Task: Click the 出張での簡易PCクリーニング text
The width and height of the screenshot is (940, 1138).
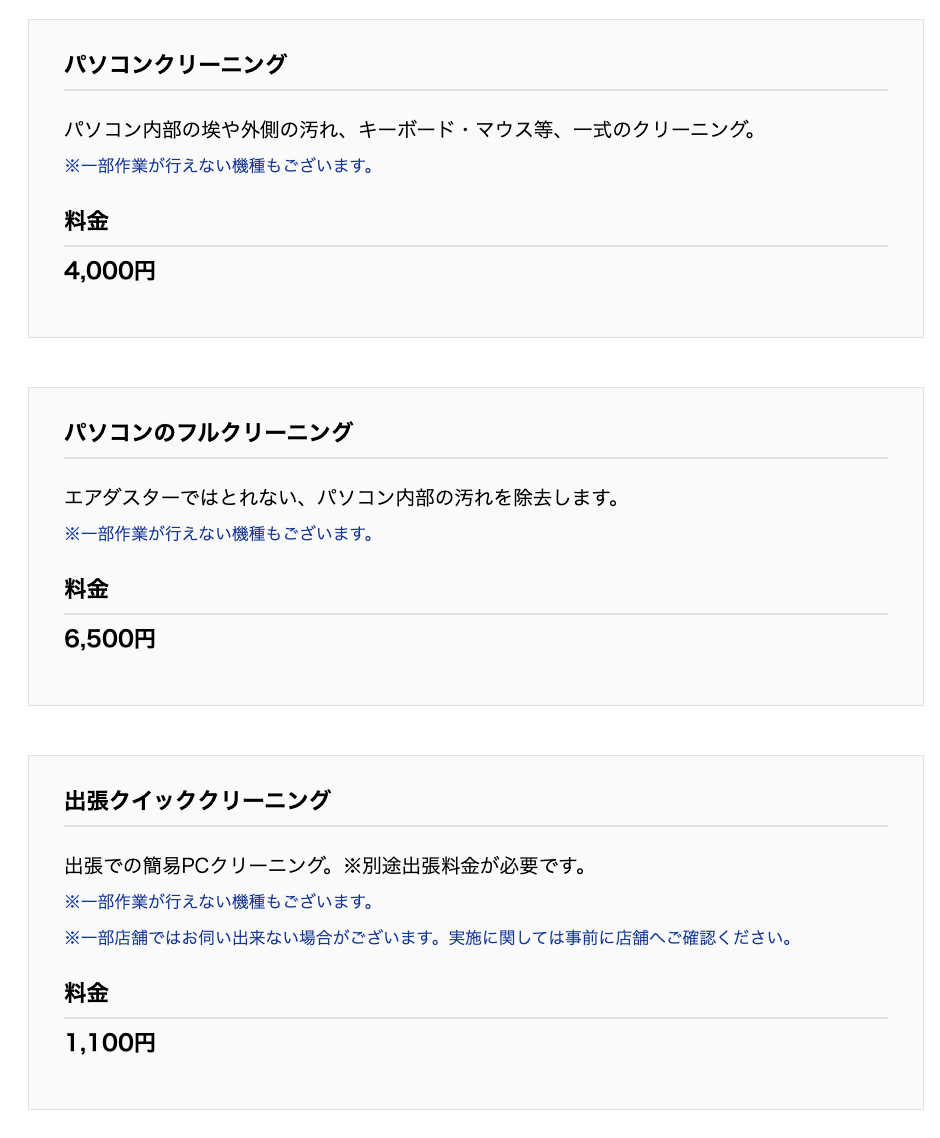Action: click(x=202, y=866)
